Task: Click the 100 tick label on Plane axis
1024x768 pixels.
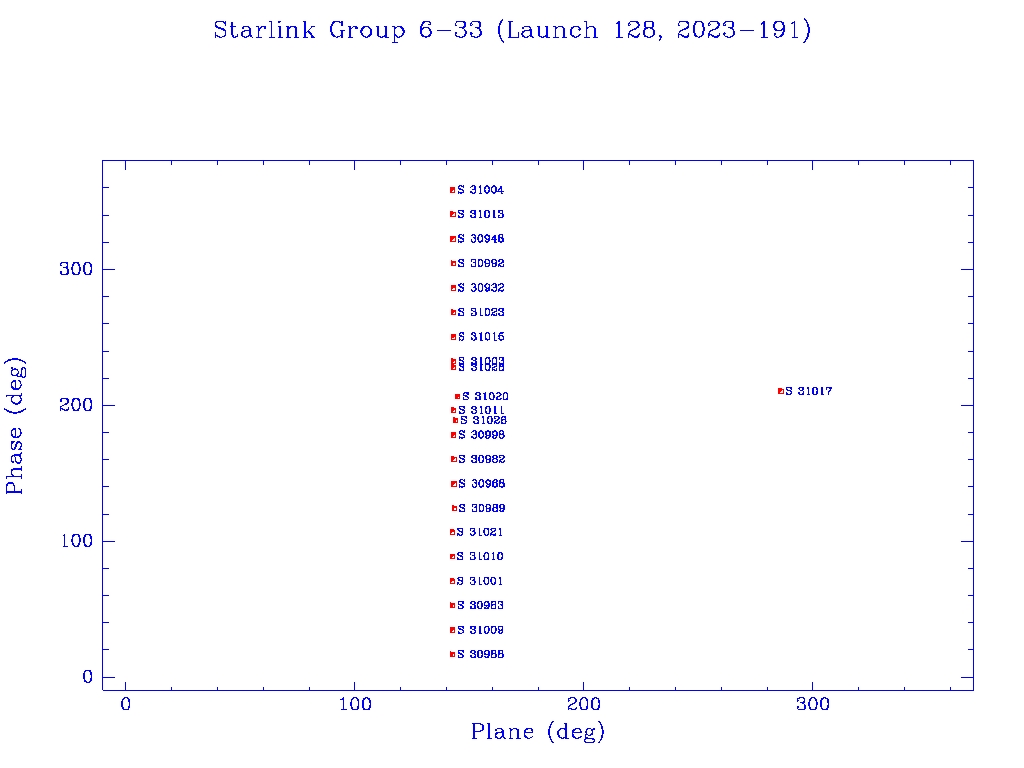Action: coord(355,705)
